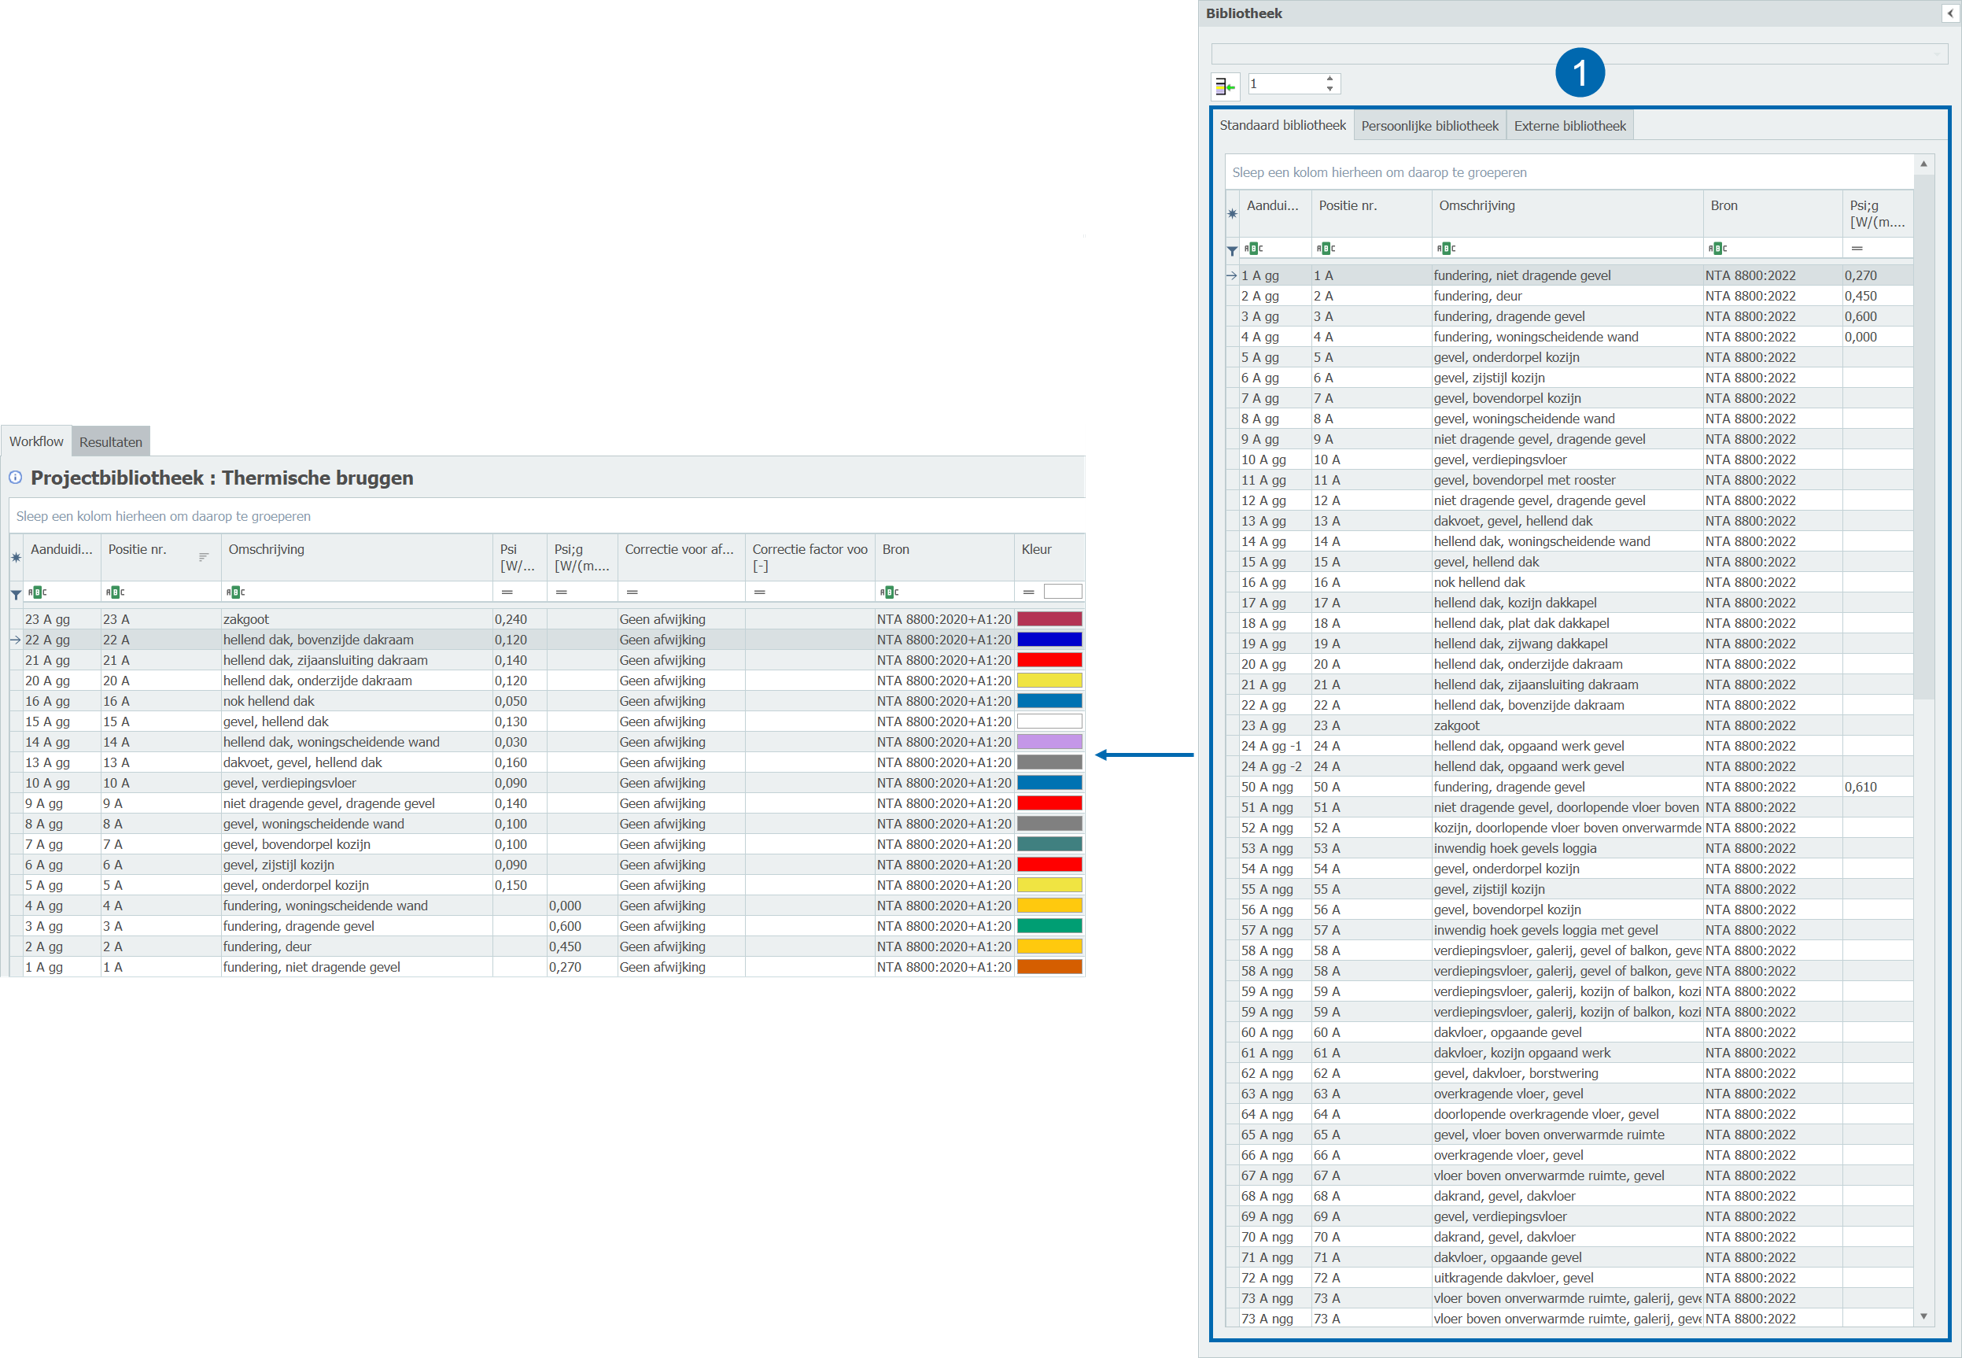Screen dimensions: 1962x1358
Task: Click the asterisk icon in Projectbibliotheek header
Action: 16,557
